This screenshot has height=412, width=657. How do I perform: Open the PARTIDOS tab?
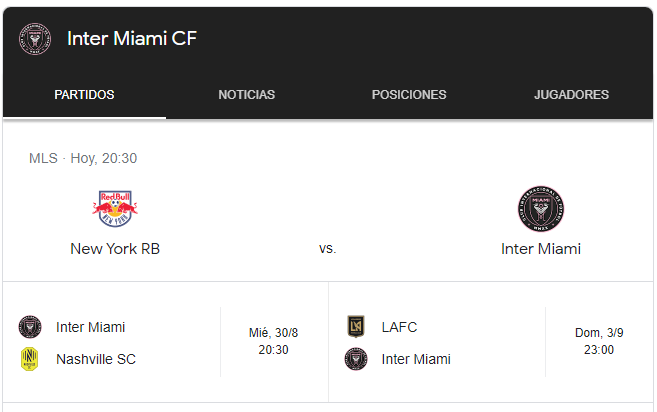(84, 95)
